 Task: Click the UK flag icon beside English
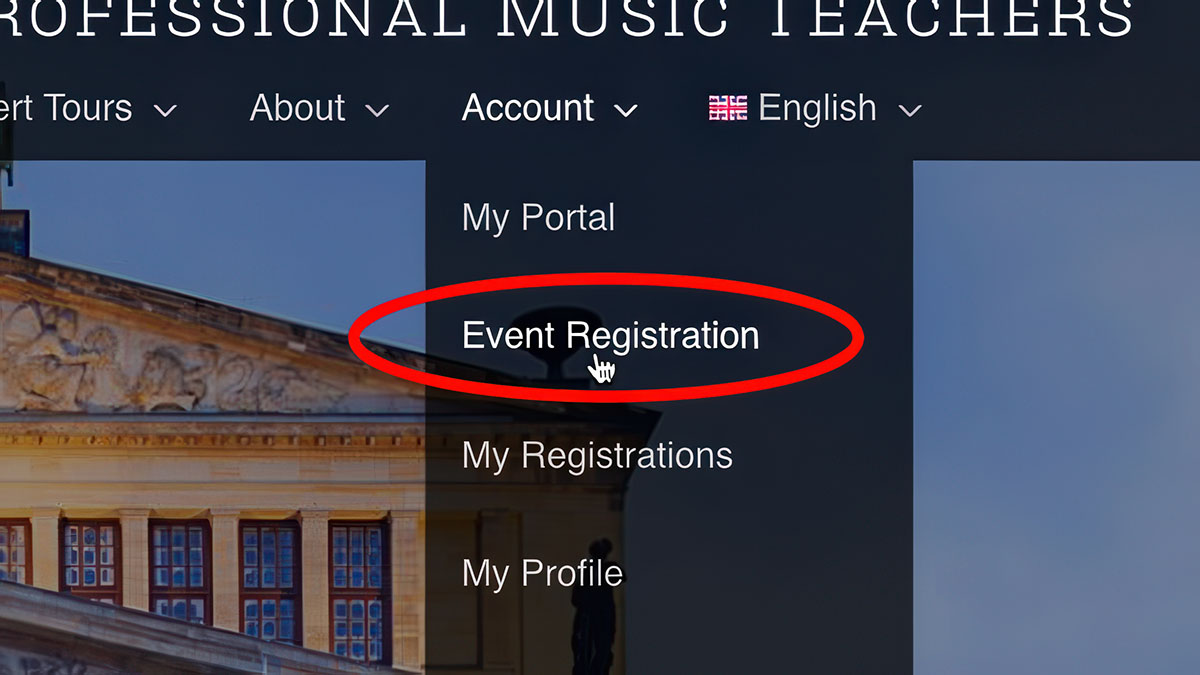[x=728, y=108]
